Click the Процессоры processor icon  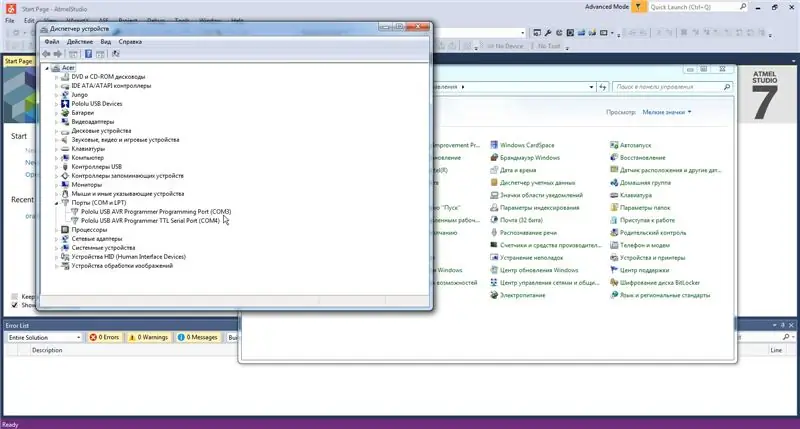coord(65,230)
